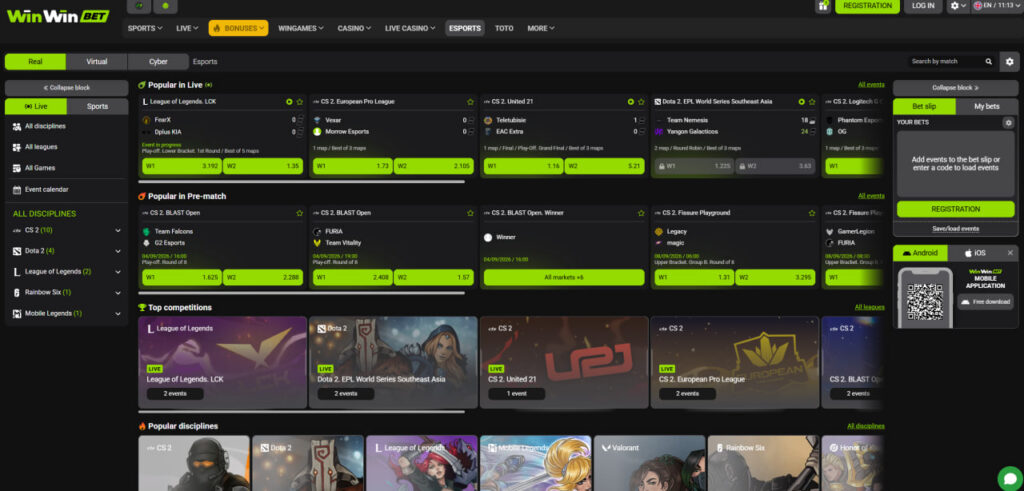Open the SPORTS dropdown menu
This screenshot has height=491, width=1024.
click(x=145, y=28)
